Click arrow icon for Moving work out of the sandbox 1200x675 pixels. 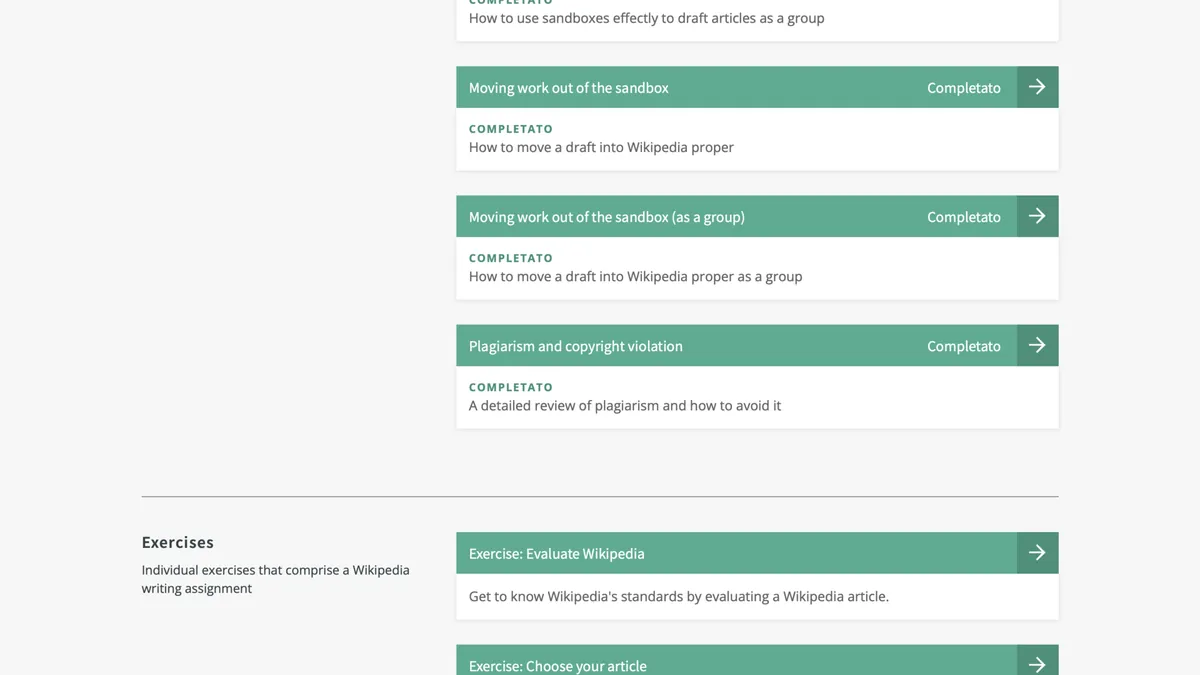point(1037,87)
